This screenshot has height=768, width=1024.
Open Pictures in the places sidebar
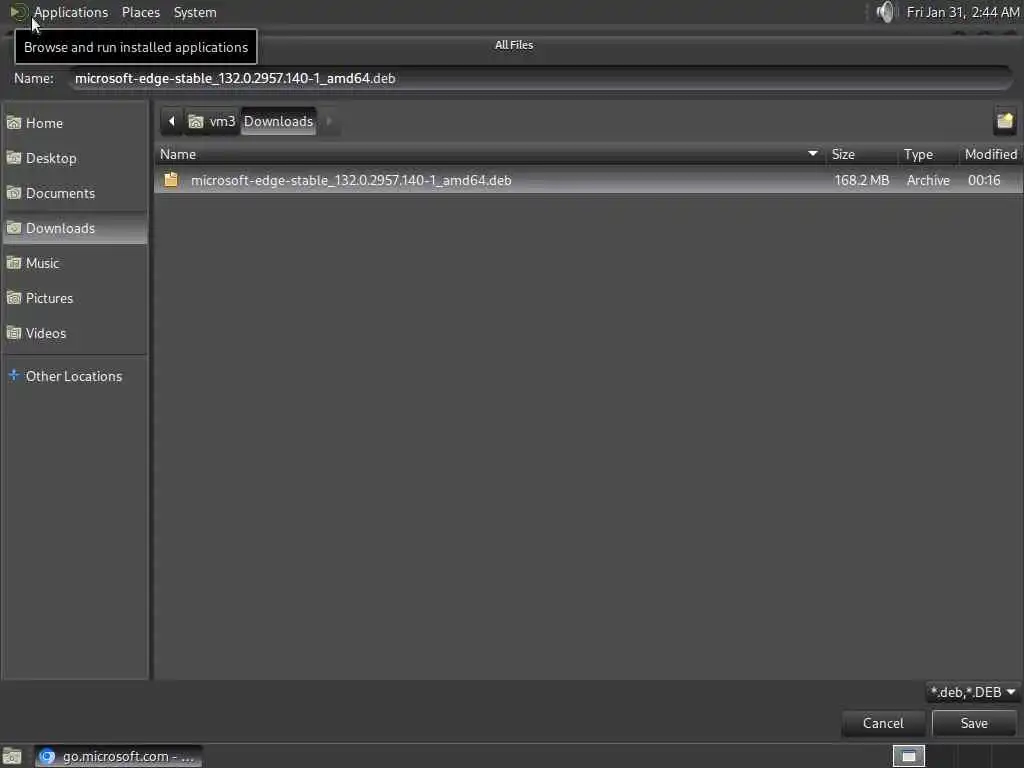[75, 298]
